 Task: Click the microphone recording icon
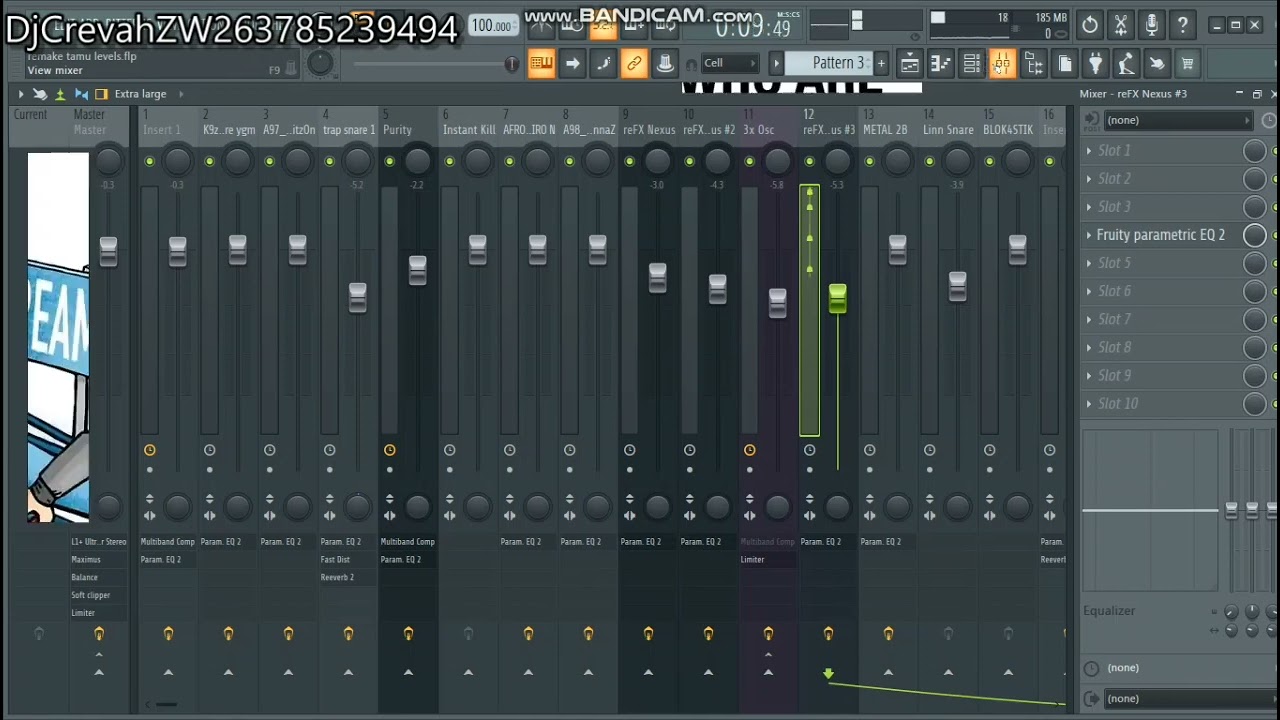1152,26
